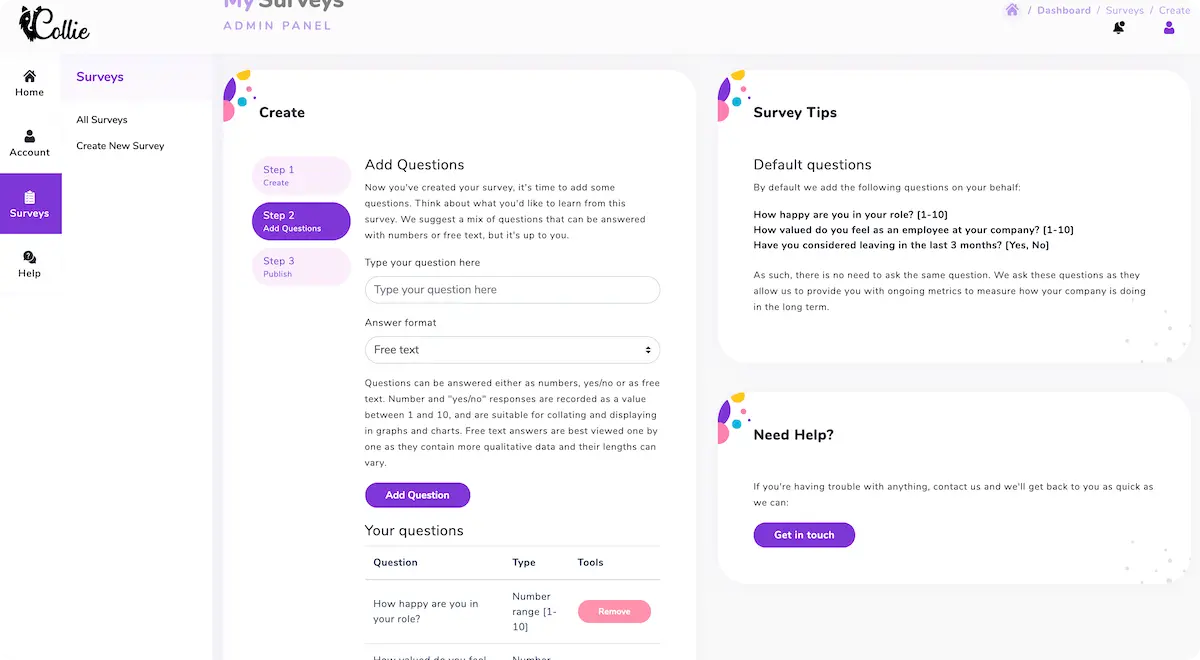Viewport: 1200px width, 660px height.
Task: Select the Surveys clipboard icon
Action: pos(30,197)
